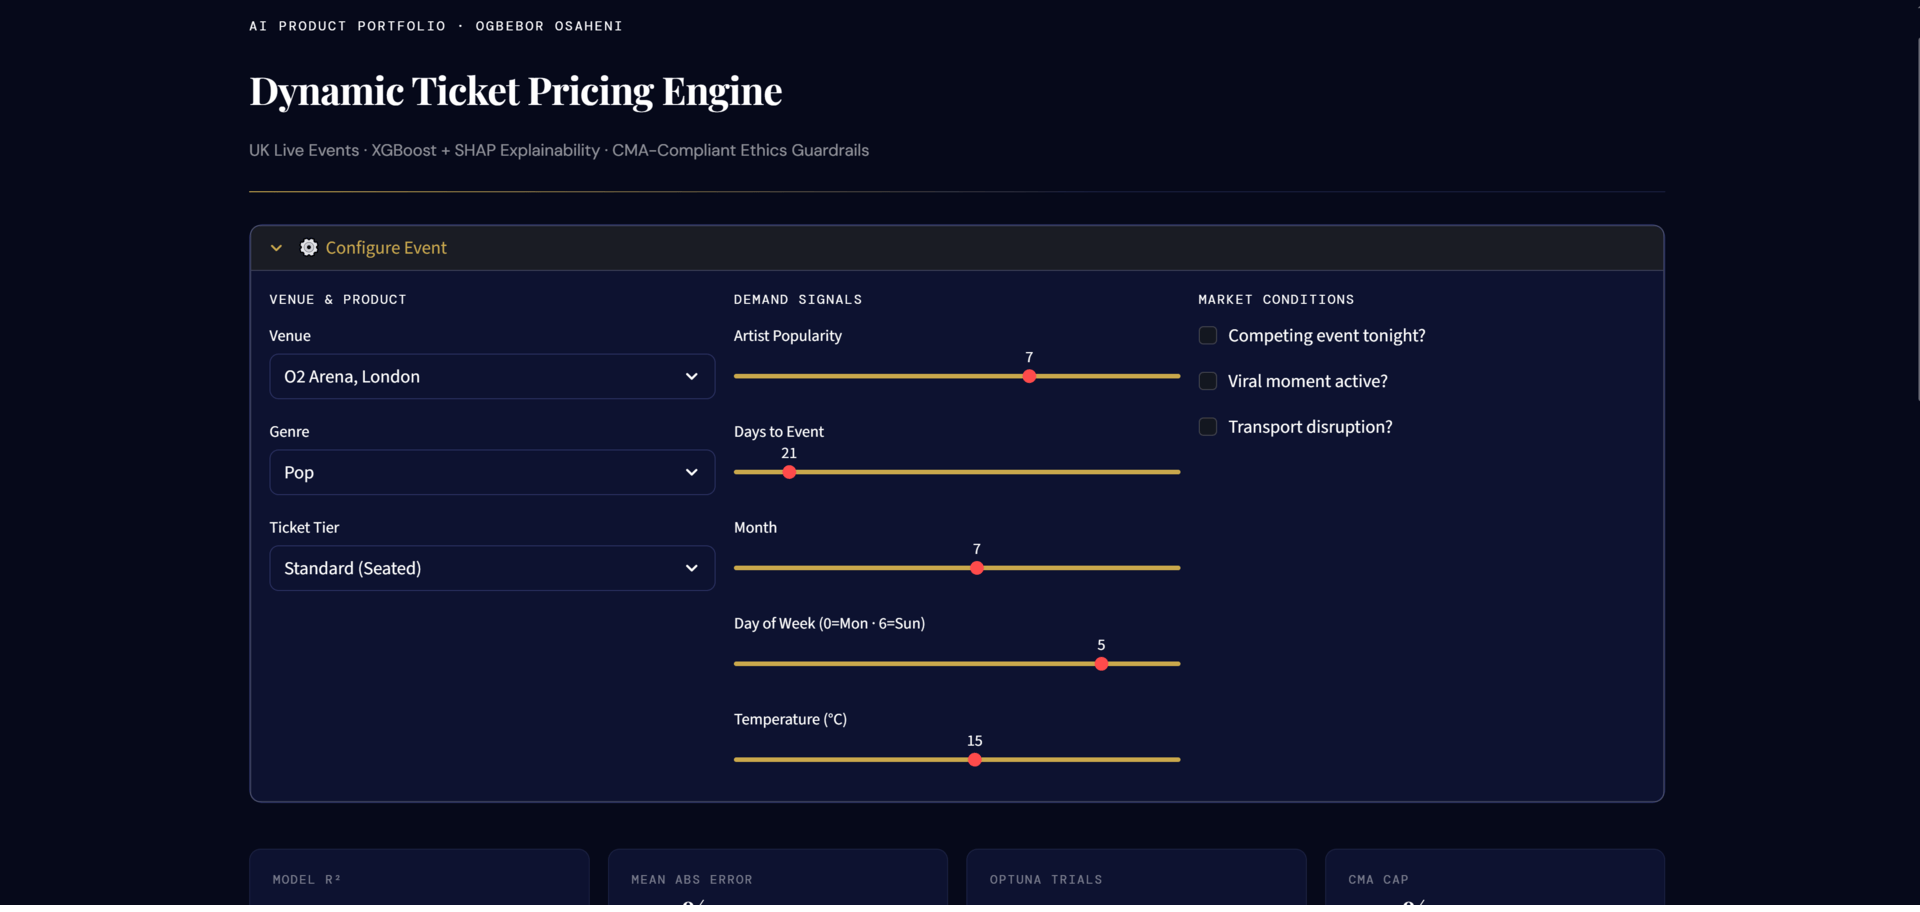Click the gear icon beside Configure Event

tap(309, 247)
